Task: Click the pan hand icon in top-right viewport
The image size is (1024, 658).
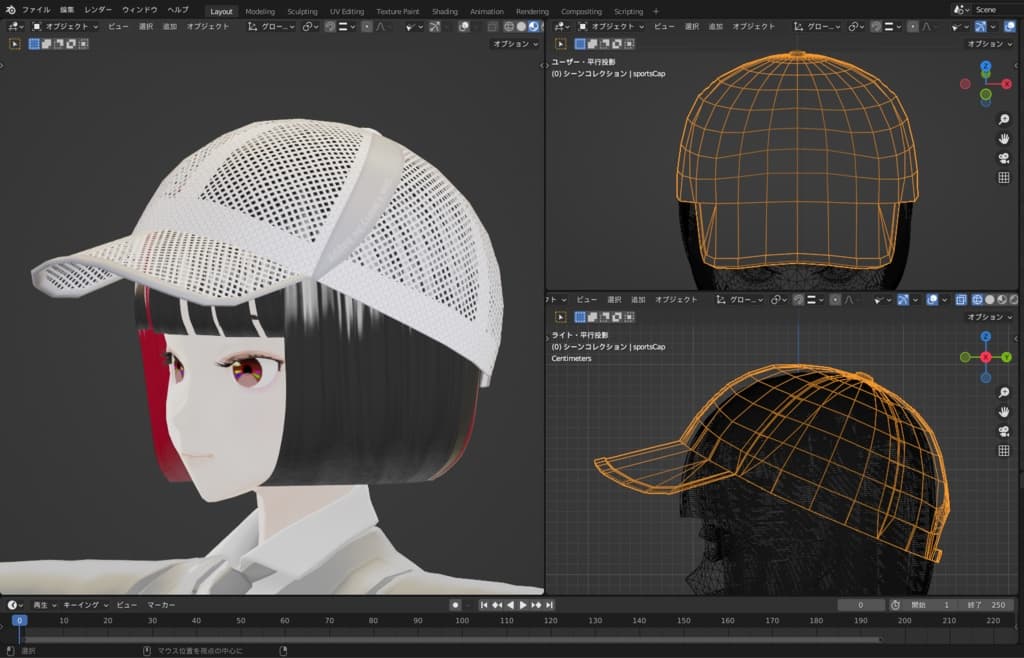Action: (1003, 138)
